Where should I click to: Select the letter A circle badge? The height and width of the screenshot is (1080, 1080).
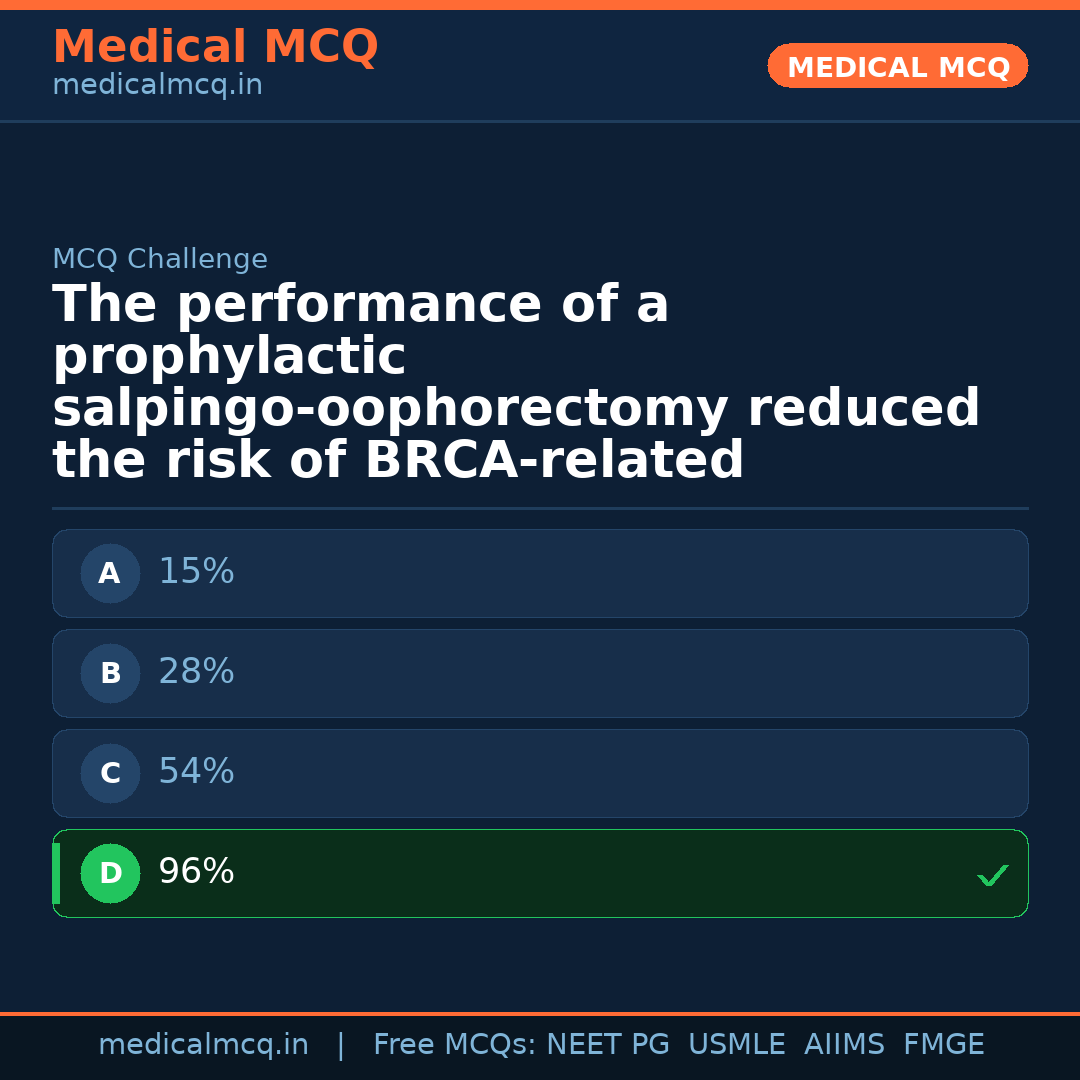coord(110,574)
